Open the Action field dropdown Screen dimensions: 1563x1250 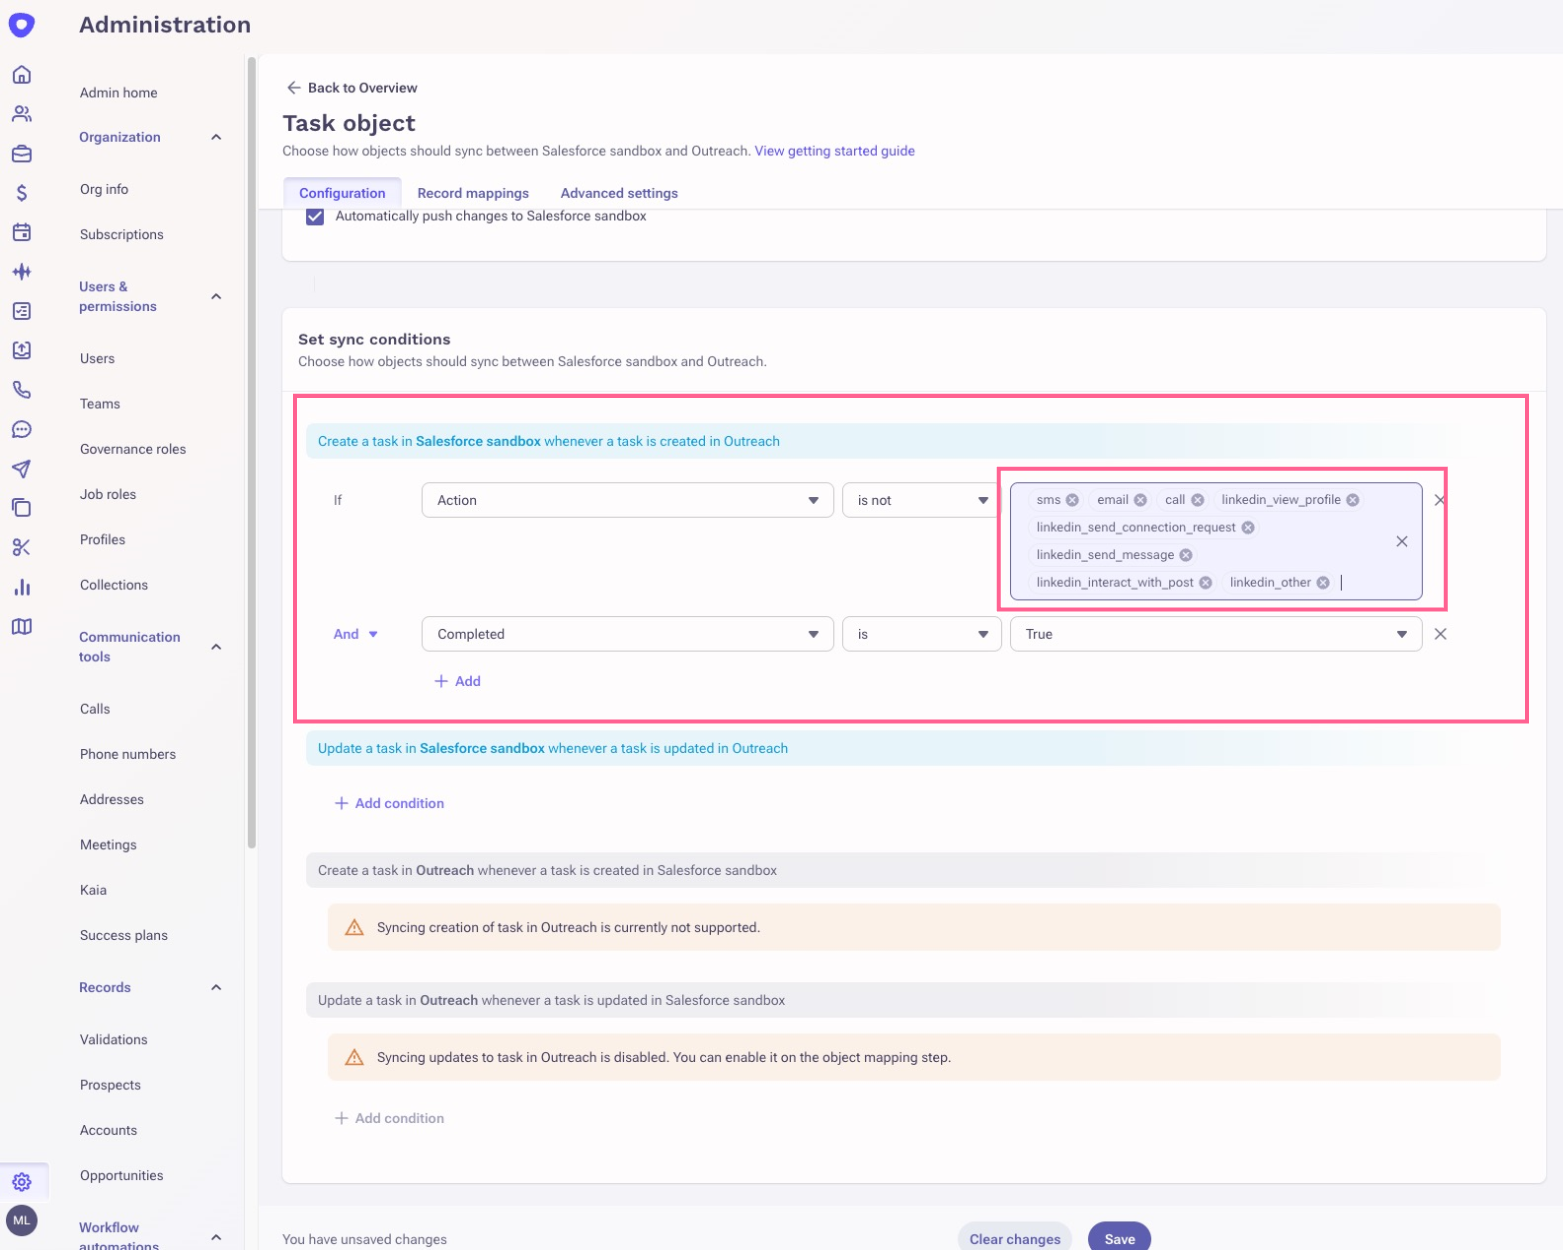coord(627,500)
